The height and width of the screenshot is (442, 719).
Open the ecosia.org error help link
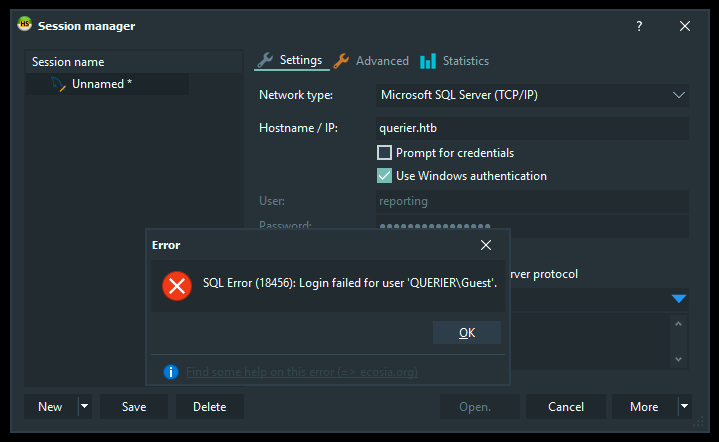(301, 372)
